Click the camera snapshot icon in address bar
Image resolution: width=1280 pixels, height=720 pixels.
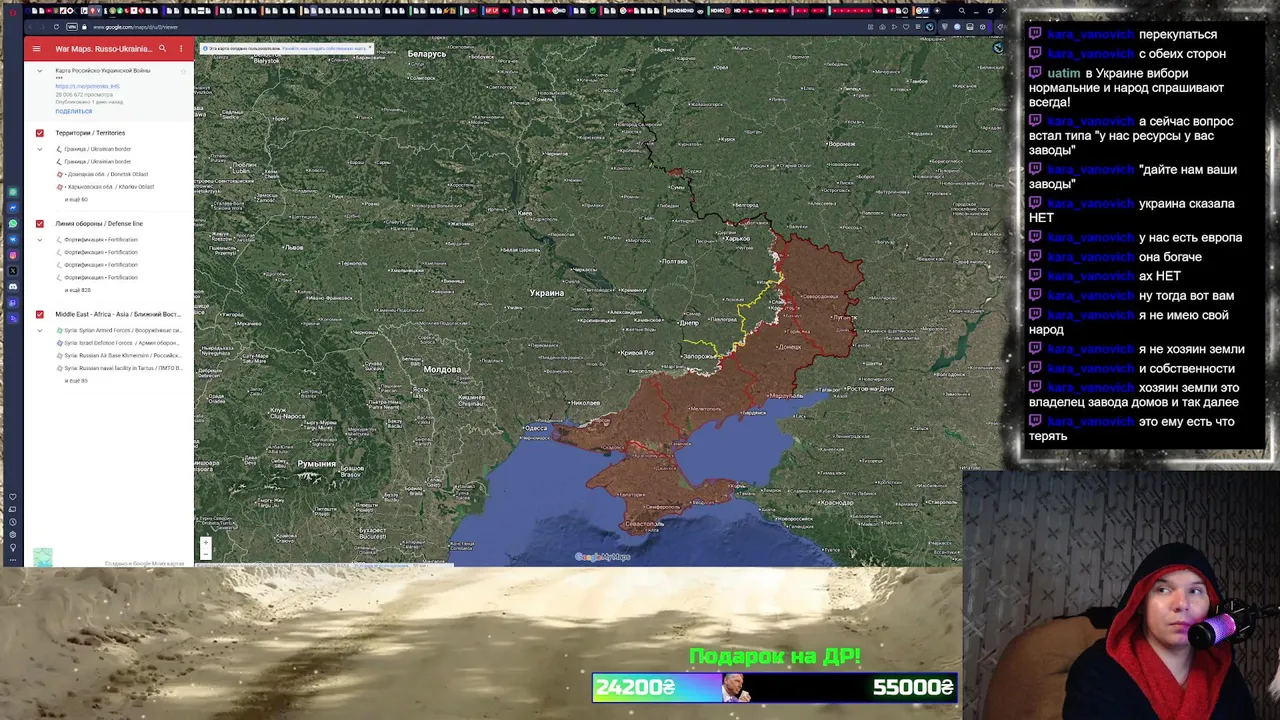click(x=882, y=27)
